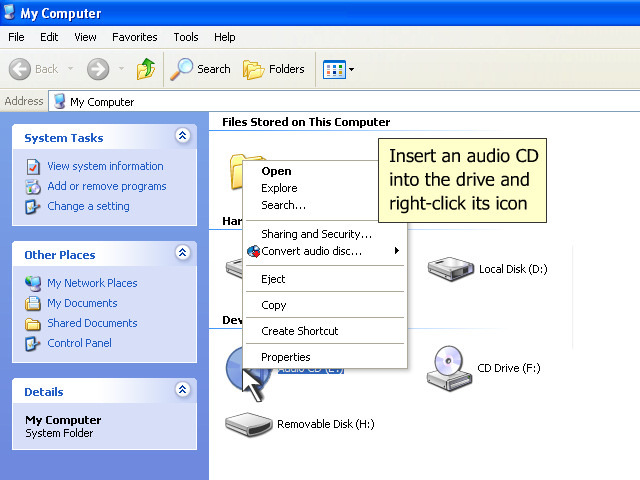Select the Removable Disk (H:) icon
Viewport: 640px width, 480px height.
(x=248, y=424)
